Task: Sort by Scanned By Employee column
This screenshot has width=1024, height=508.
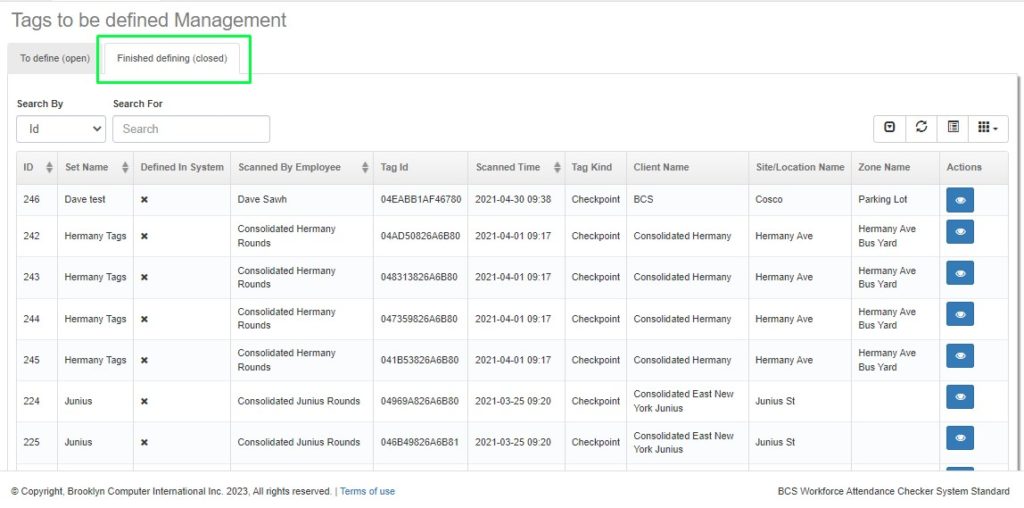Action: click(364, 168)
